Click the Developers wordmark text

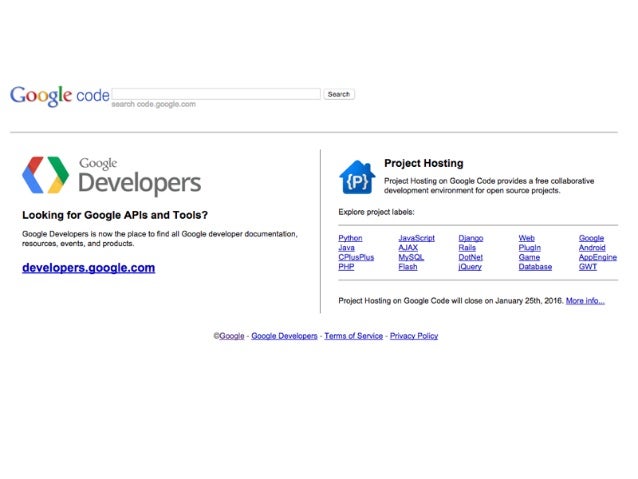coord(140,183)
